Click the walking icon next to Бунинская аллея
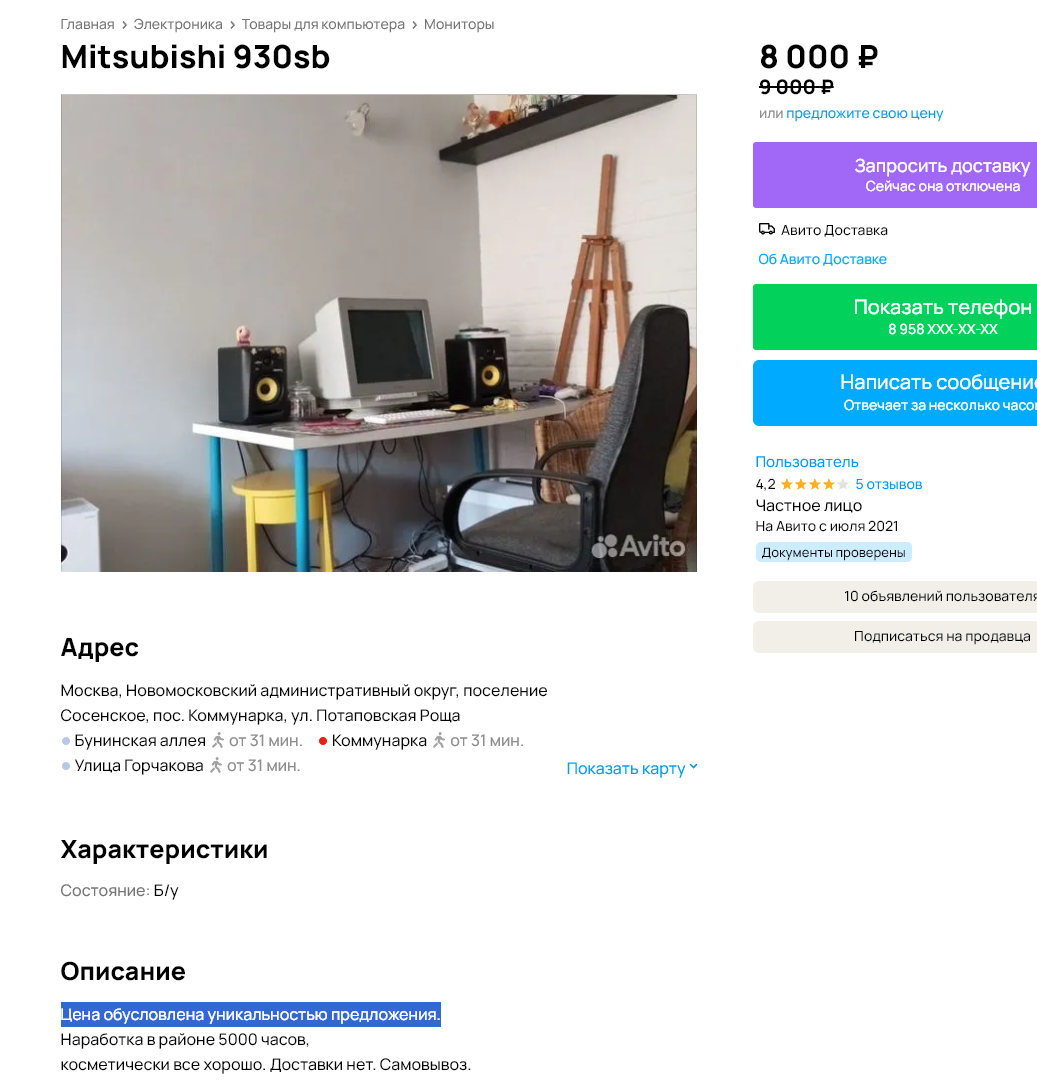 click(x=218, y=741)
